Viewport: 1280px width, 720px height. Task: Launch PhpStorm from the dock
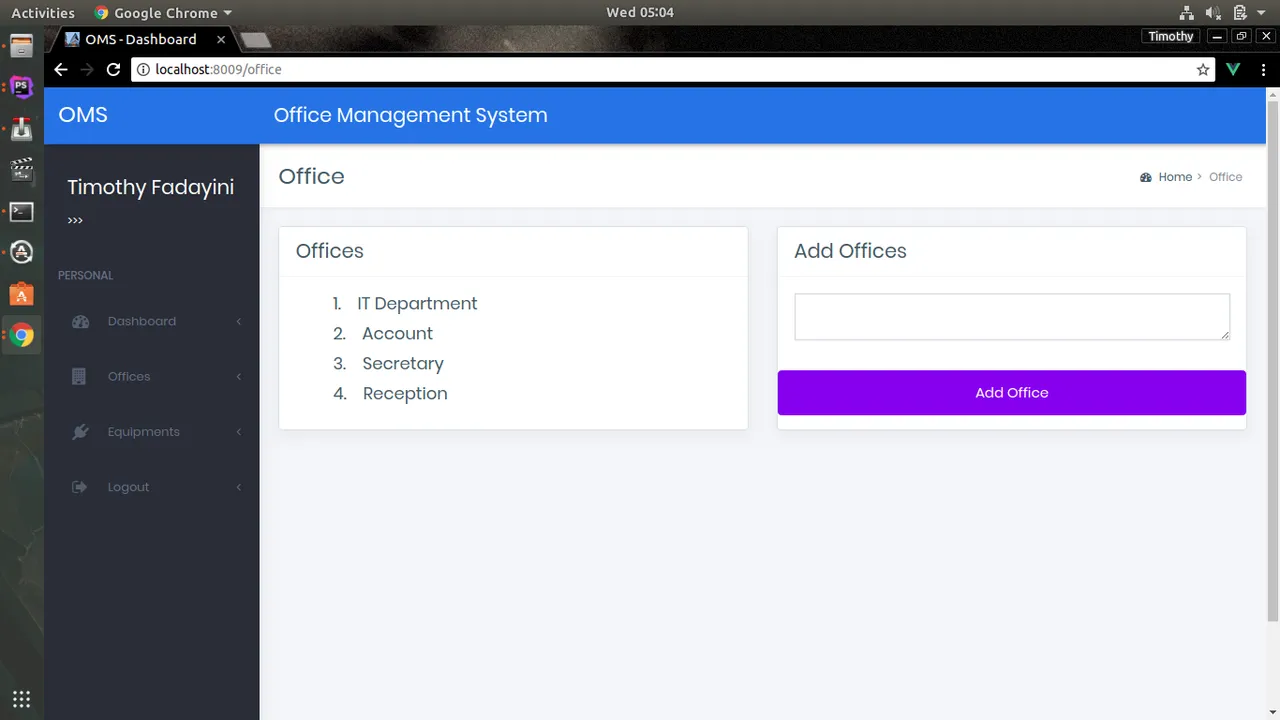[22, 87]
